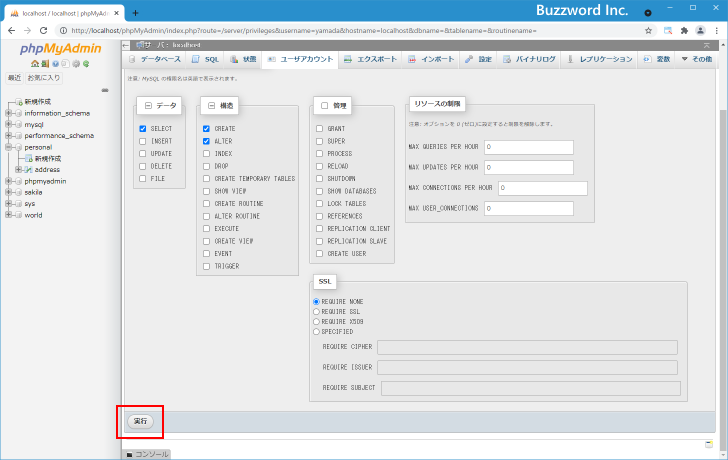Image resolution: width=728 pixels, height=460 pixels.
Task: Bookmark this page with the star icon
Action: pos(648,31)
